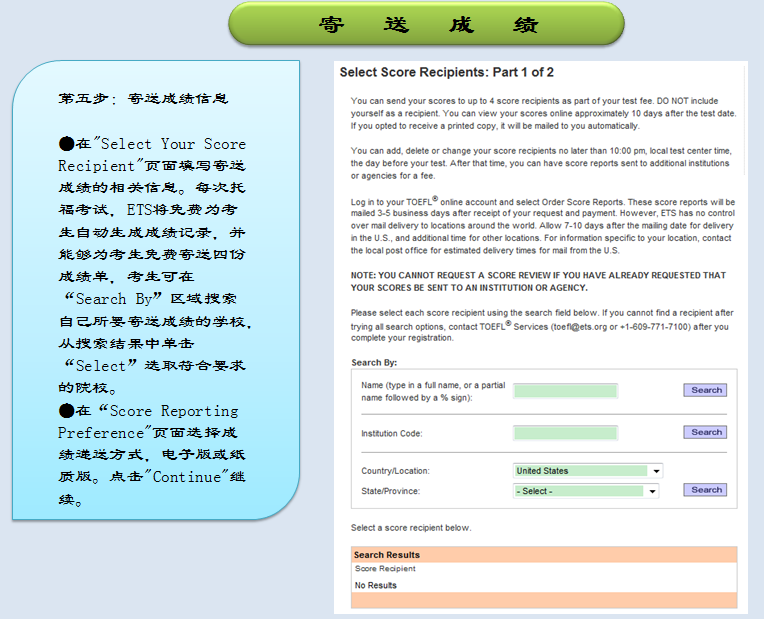Click the 'Select Score Recipients: Part 1 of 2' heading
This screenshot has width=764, height=619.
pos(446,73)
